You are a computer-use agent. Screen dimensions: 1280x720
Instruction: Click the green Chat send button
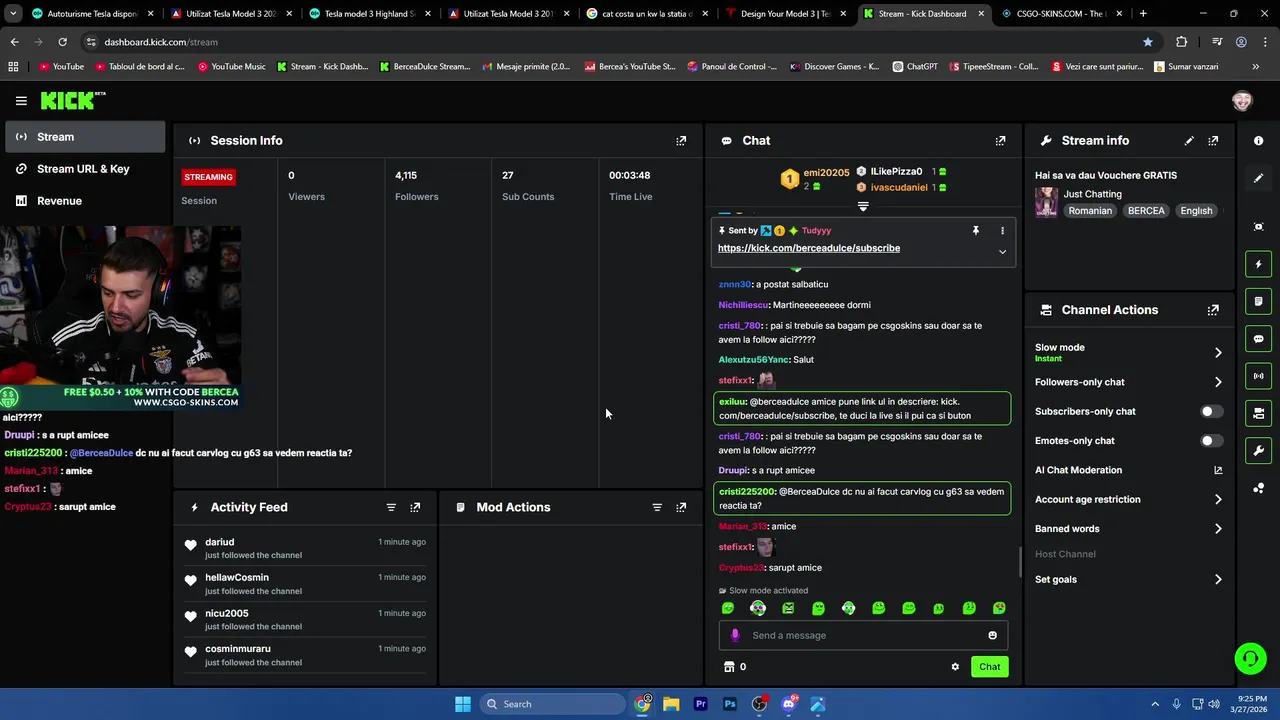tap(989, 667)
